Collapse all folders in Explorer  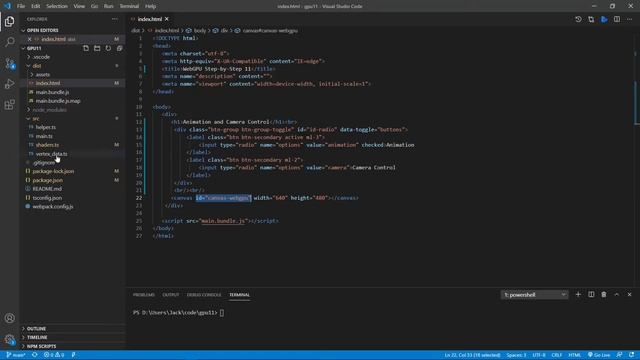tap(119, 48)
